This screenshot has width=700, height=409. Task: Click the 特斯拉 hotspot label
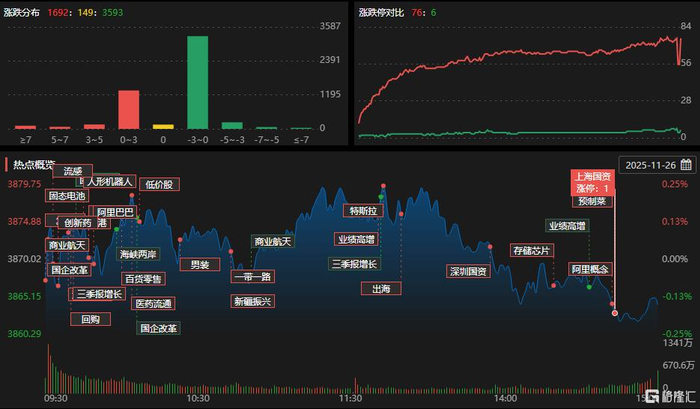(x=363, y=211)
